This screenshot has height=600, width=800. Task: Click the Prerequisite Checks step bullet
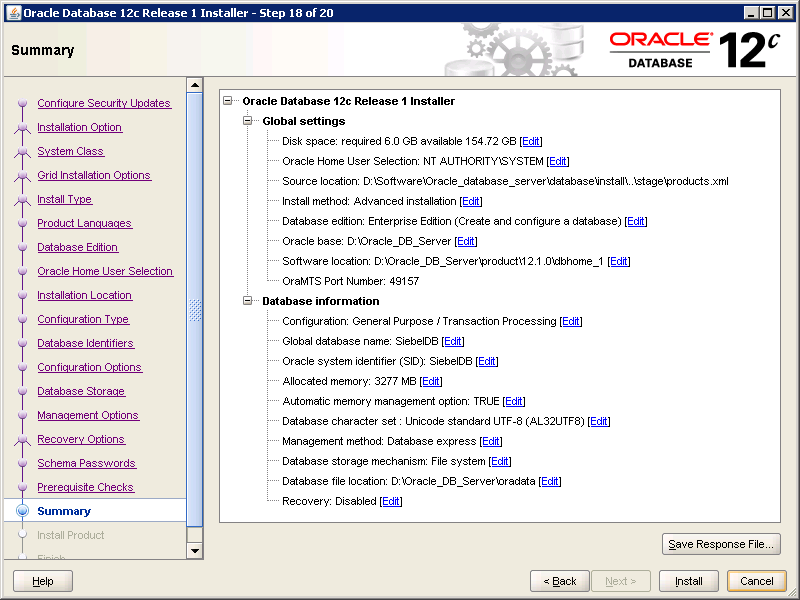pos(22,487)
